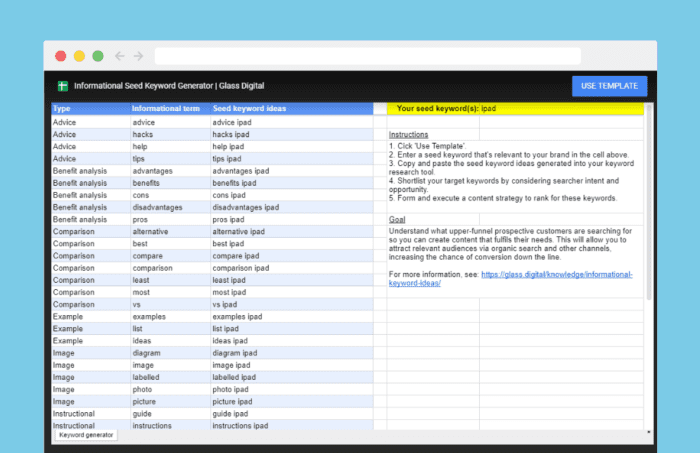Select the cell 'vs ipad'
Viewport: 700px width, 453px height.
point(292,304)
